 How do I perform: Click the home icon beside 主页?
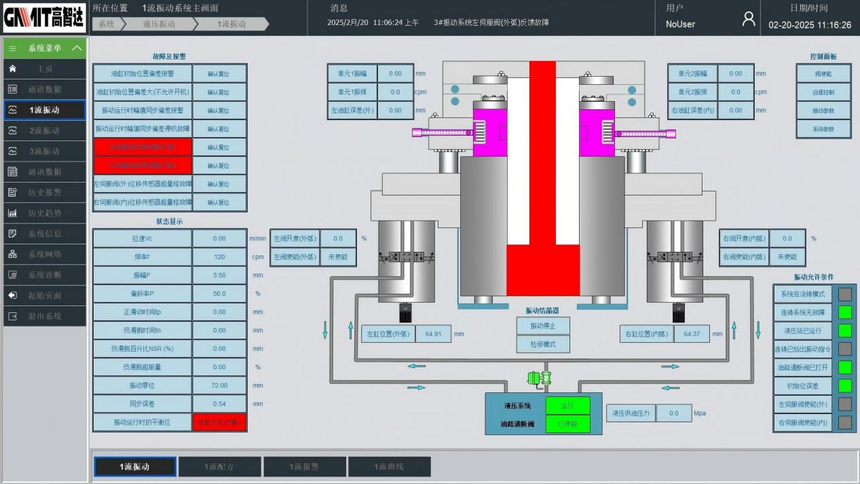pos(12,69)
